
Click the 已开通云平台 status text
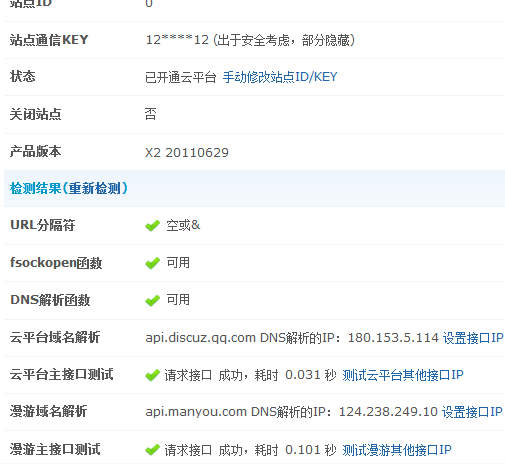pyautogui.click(x=181, y=77)
